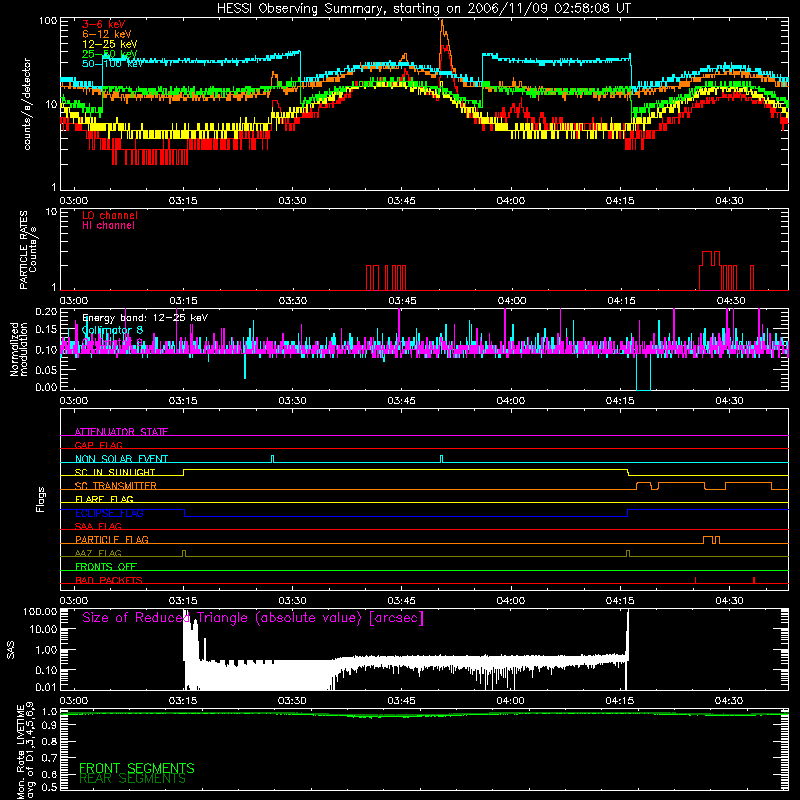Click the first NON SOLAR EVENT pulse near 03:27
800x800 pixels.
(272, 459)
